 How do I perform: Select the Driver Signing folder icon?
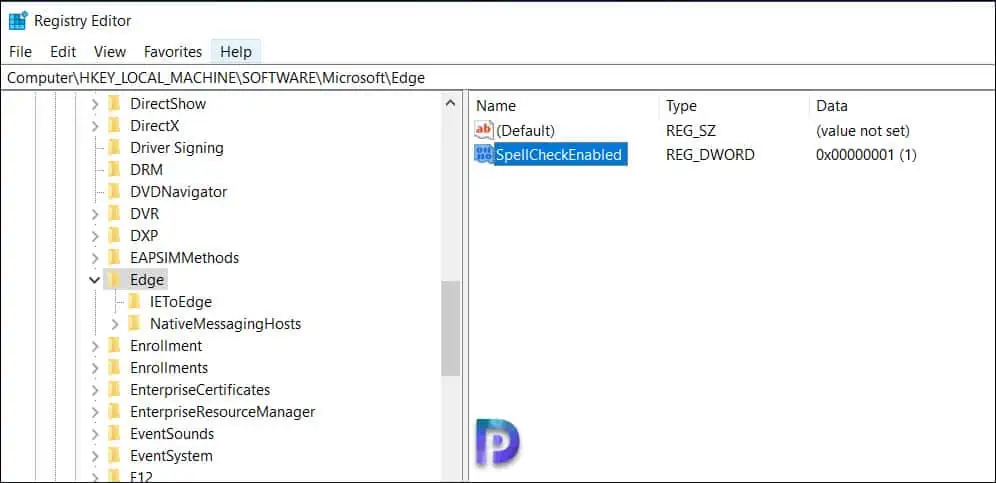[x=114, y=147]
